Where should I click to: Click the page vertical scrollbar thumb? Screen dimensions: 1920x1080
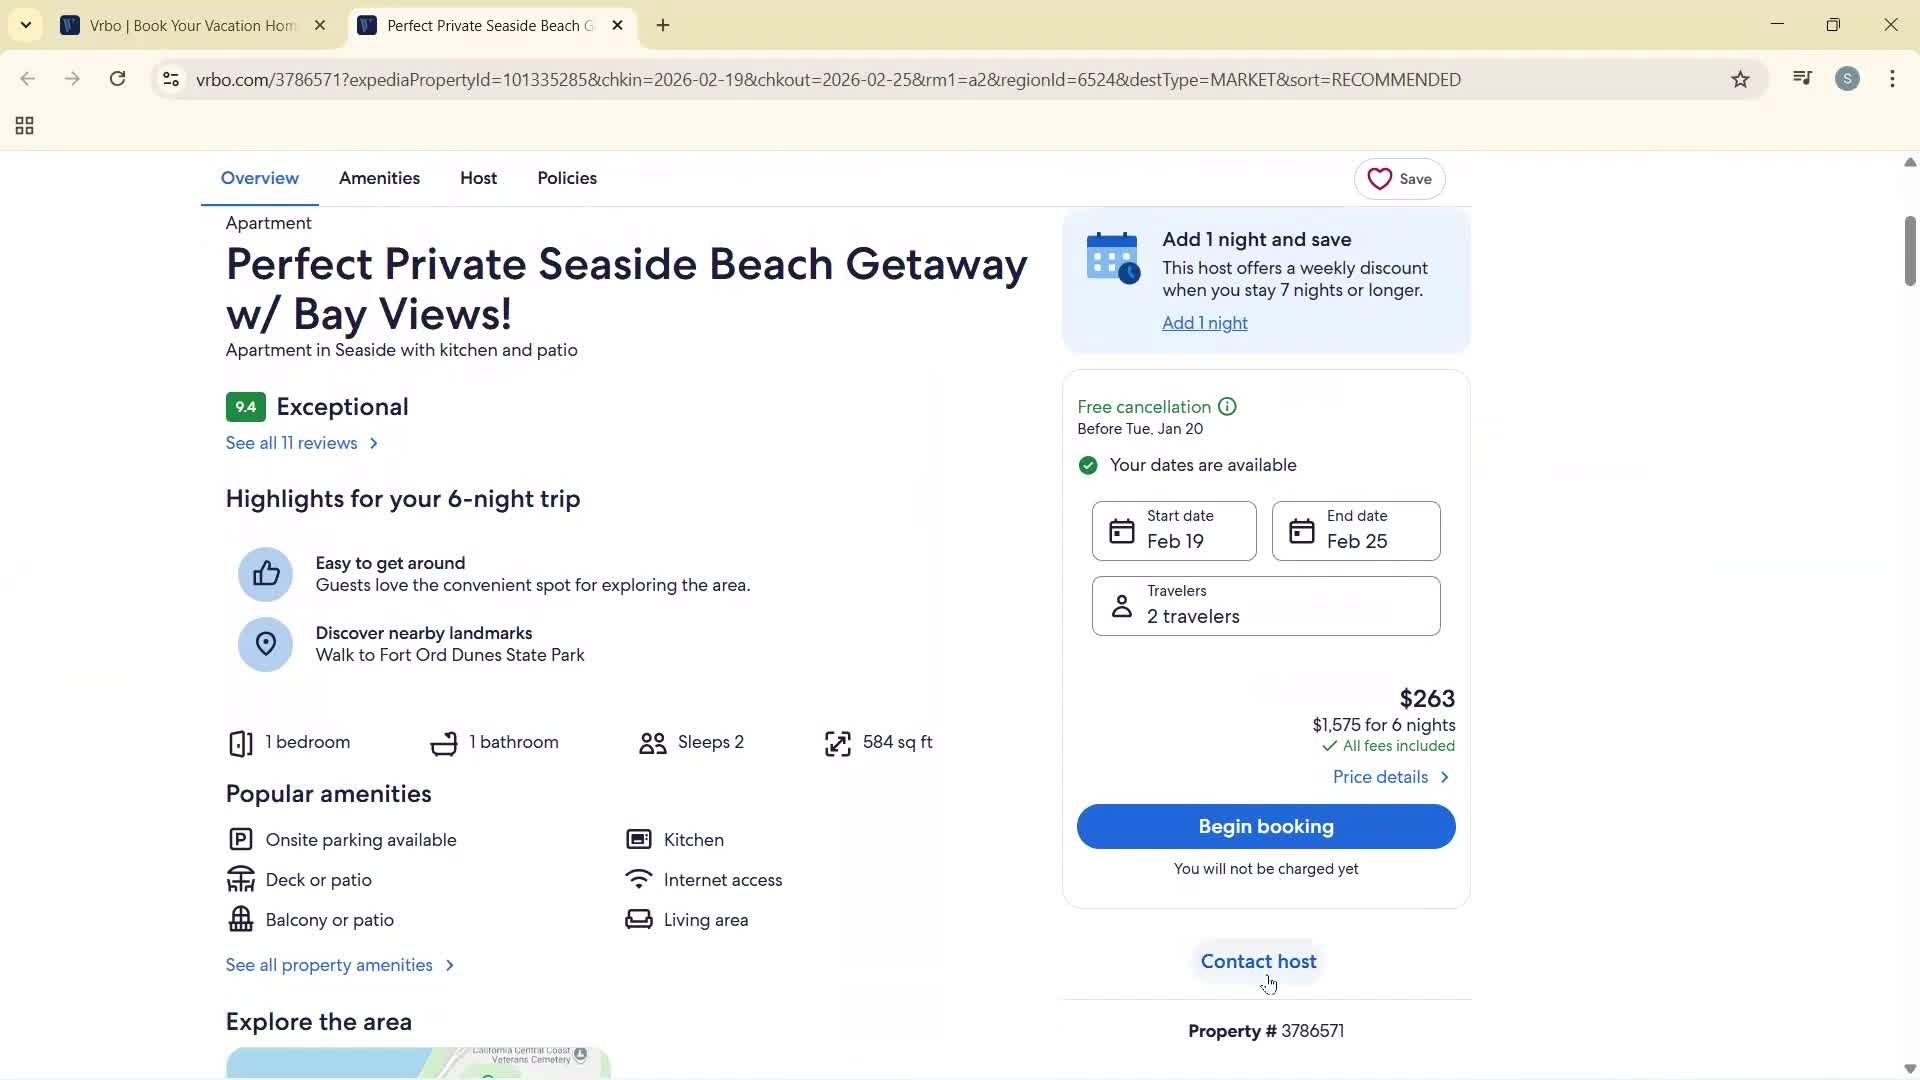[1909, 250]
